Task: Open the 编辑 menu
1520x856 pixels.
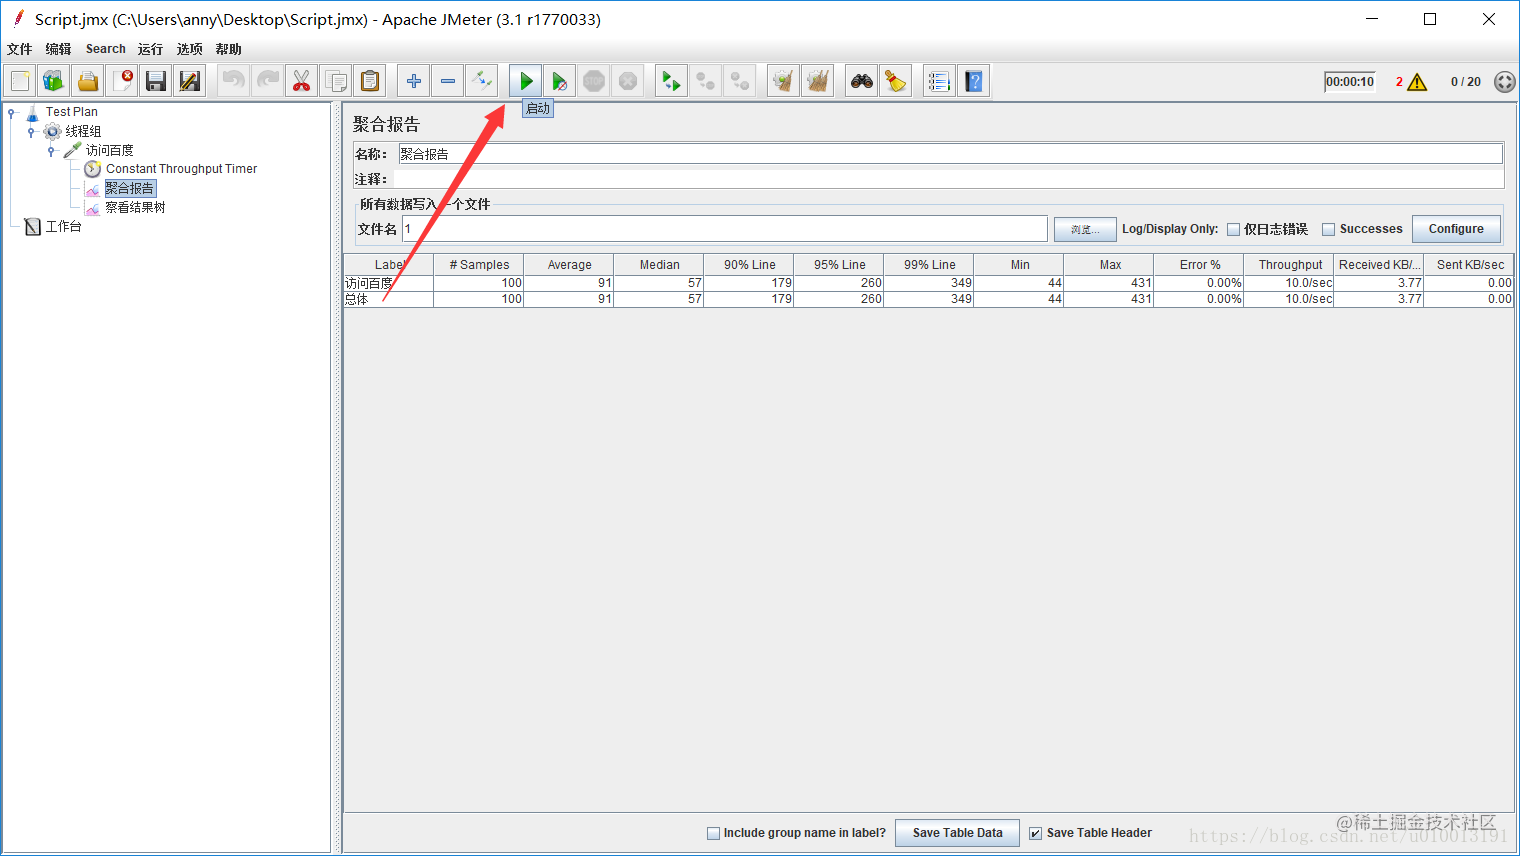Action: [x=58, y=49]
